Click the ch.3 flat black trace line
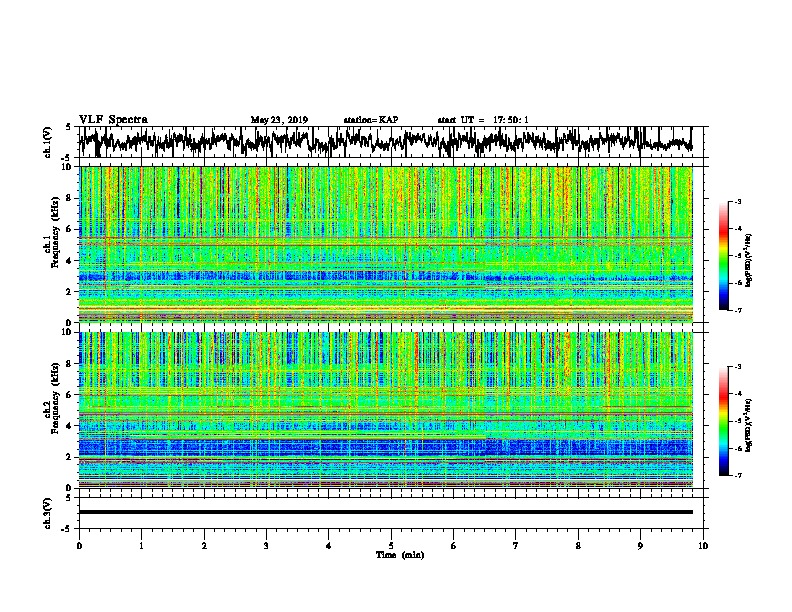792x612 pixels. (386, 512)
